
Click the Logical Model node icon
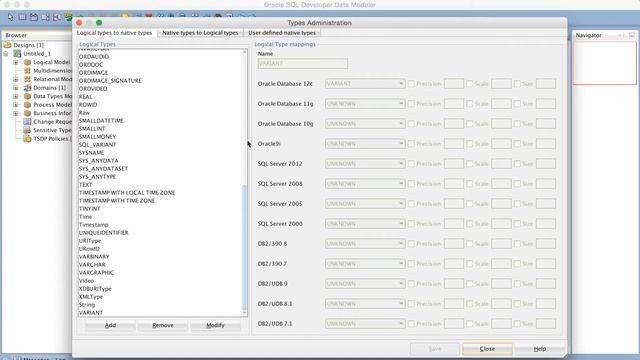tap(27, 62)
